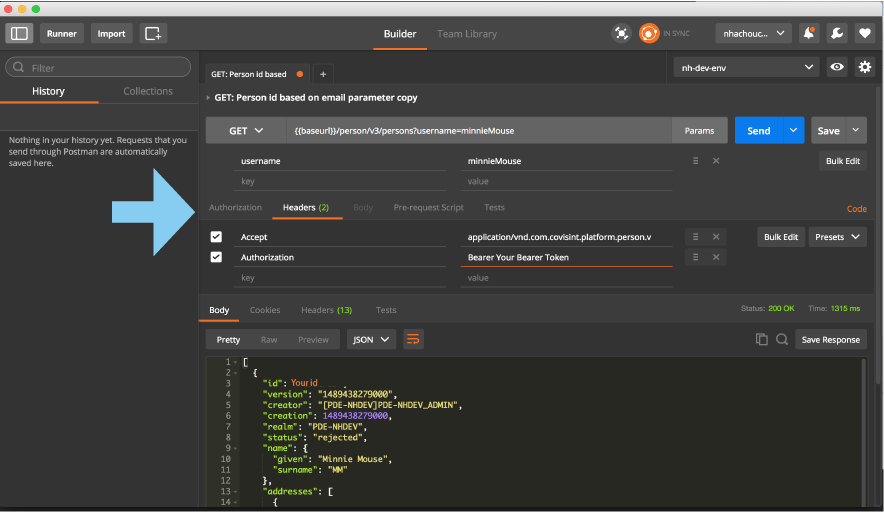This screenshot has height=512, width=884.
Task: Copy the response to clipboard icon
Action: click(x=762, y=339)
